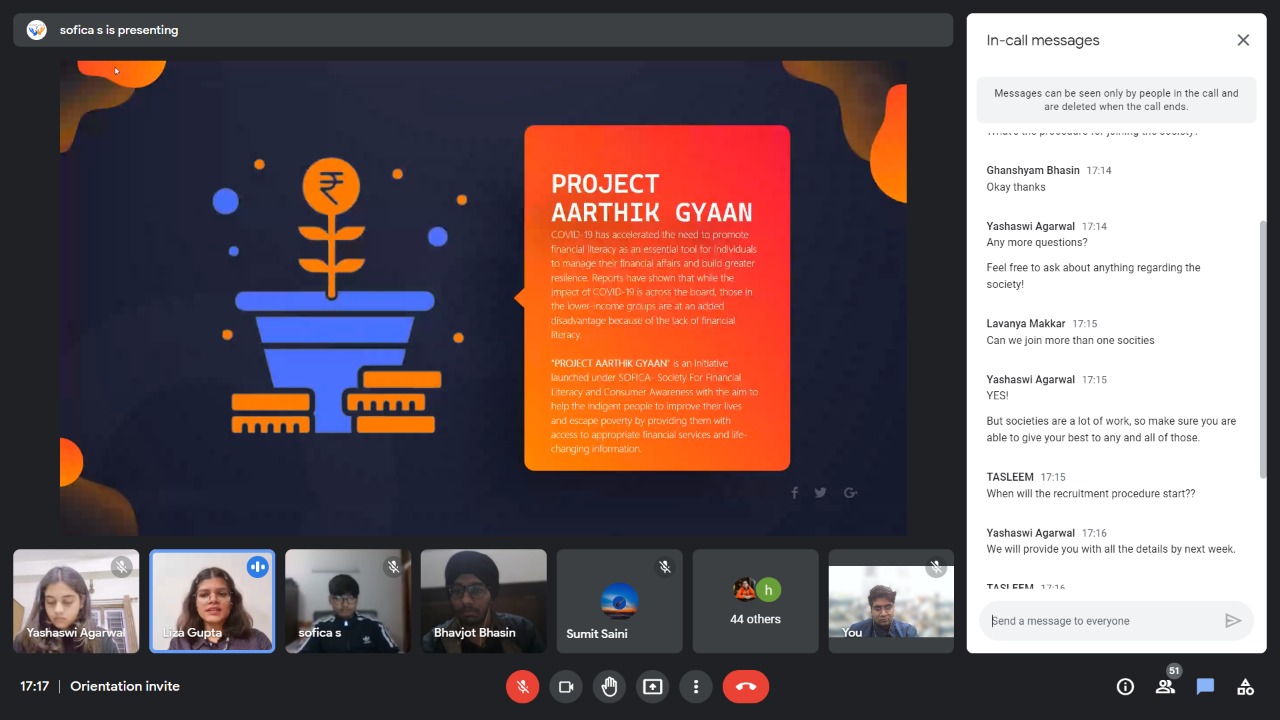Screen dimensions: 1280x720
Task: Click the Orientation invite meeting name
Action: pos(125,687)
